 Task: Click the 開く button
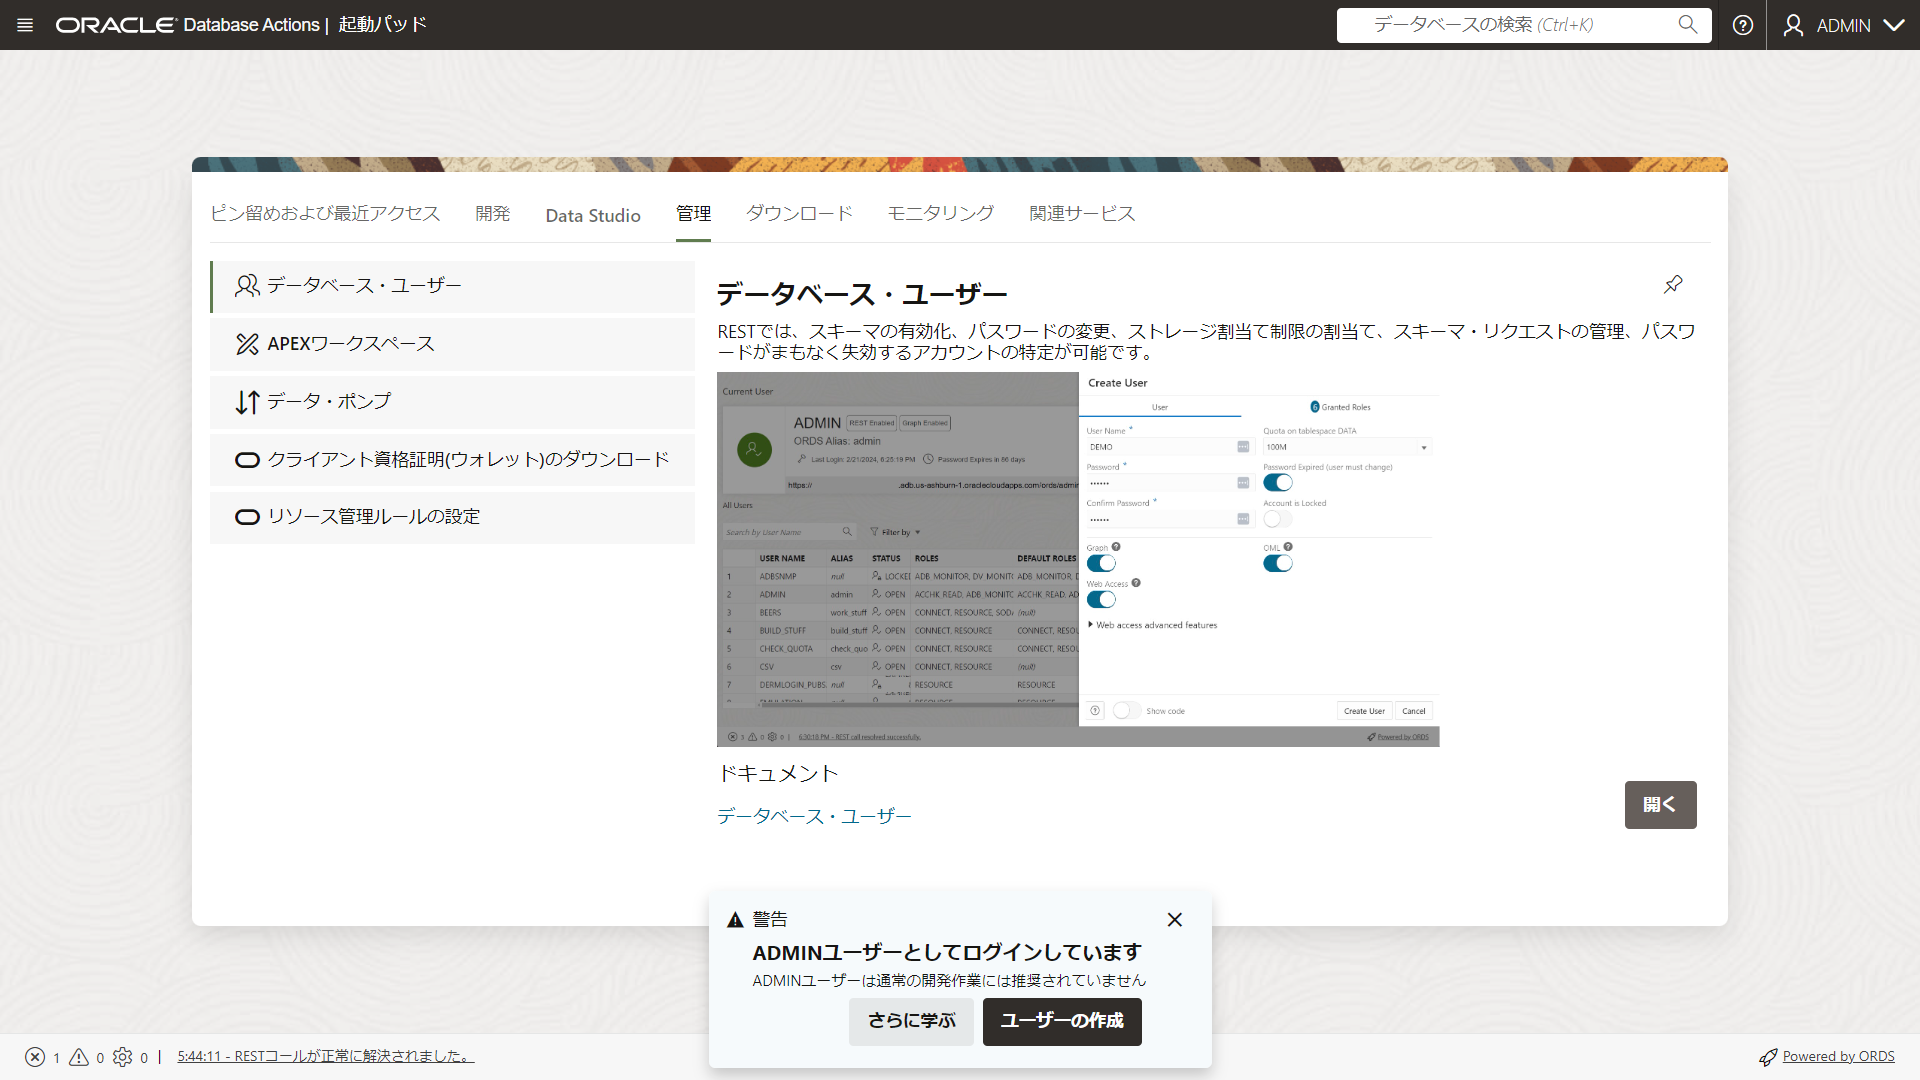pyautogui.click(x=1660, y=805)
